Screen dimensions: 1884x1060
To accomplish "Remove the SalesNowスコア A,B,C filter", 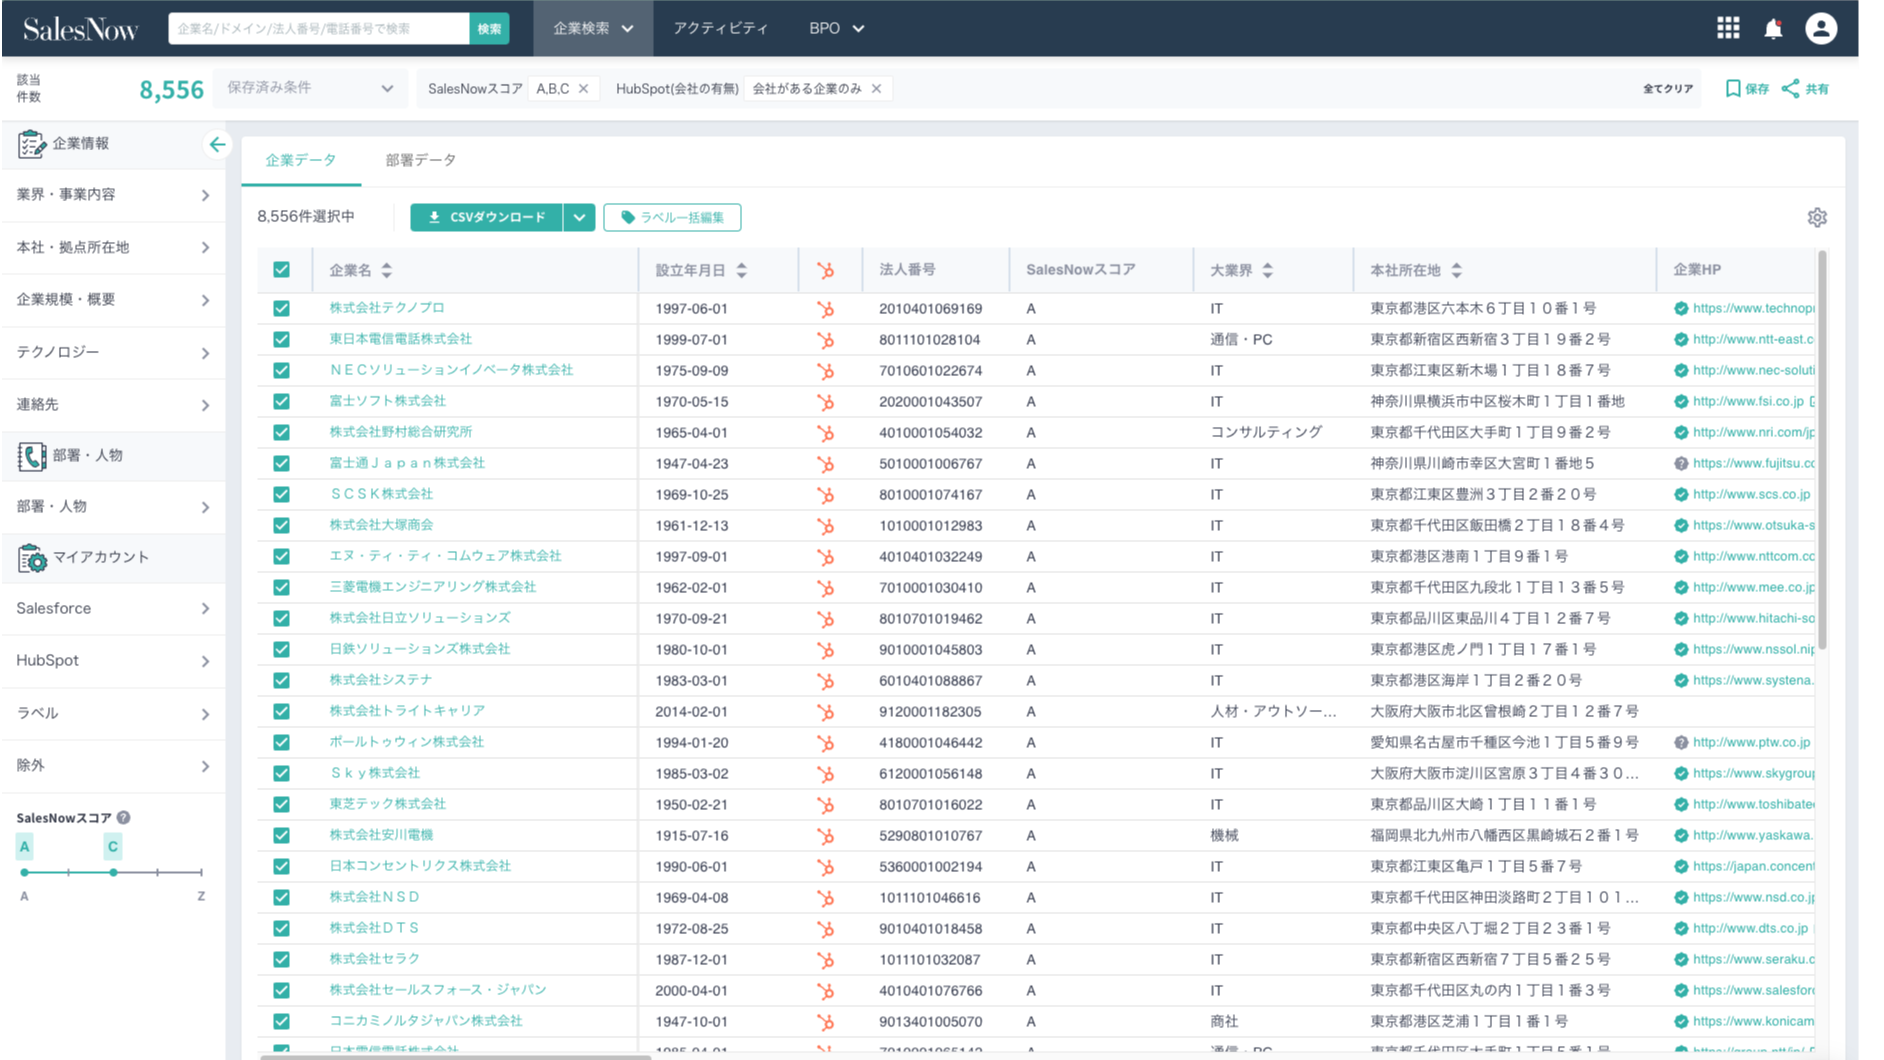I will pos(584,89).
